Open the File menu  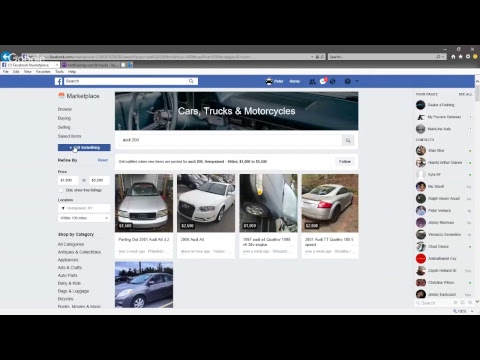pos(6,72)
